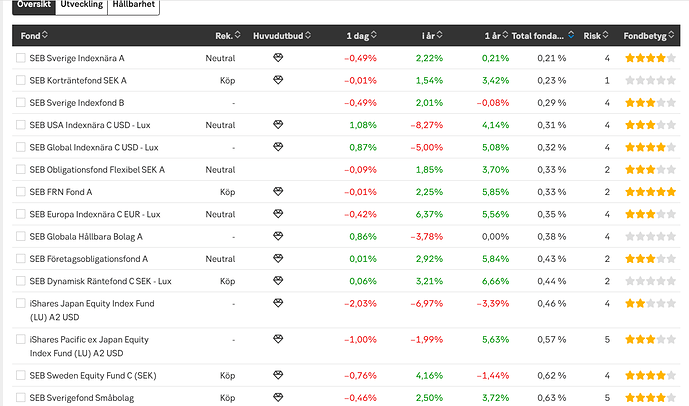Viewport: 689px width, 406px height.
Task: Click diamond icon for SEB FRN Fond A
Action: tap(278, 191)
